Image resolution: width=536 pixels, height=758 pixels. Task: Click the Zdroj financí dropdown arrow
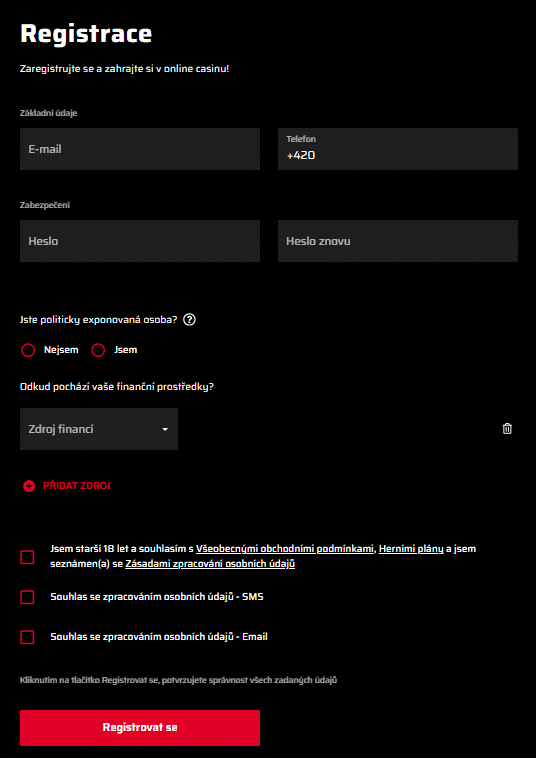(165, 429)
